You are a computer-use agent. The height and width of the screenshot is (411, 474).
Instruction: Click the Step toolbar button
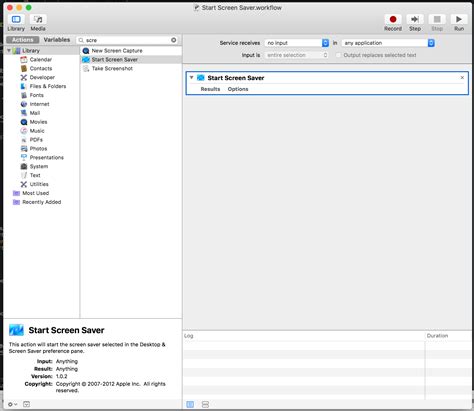(415, 23)
